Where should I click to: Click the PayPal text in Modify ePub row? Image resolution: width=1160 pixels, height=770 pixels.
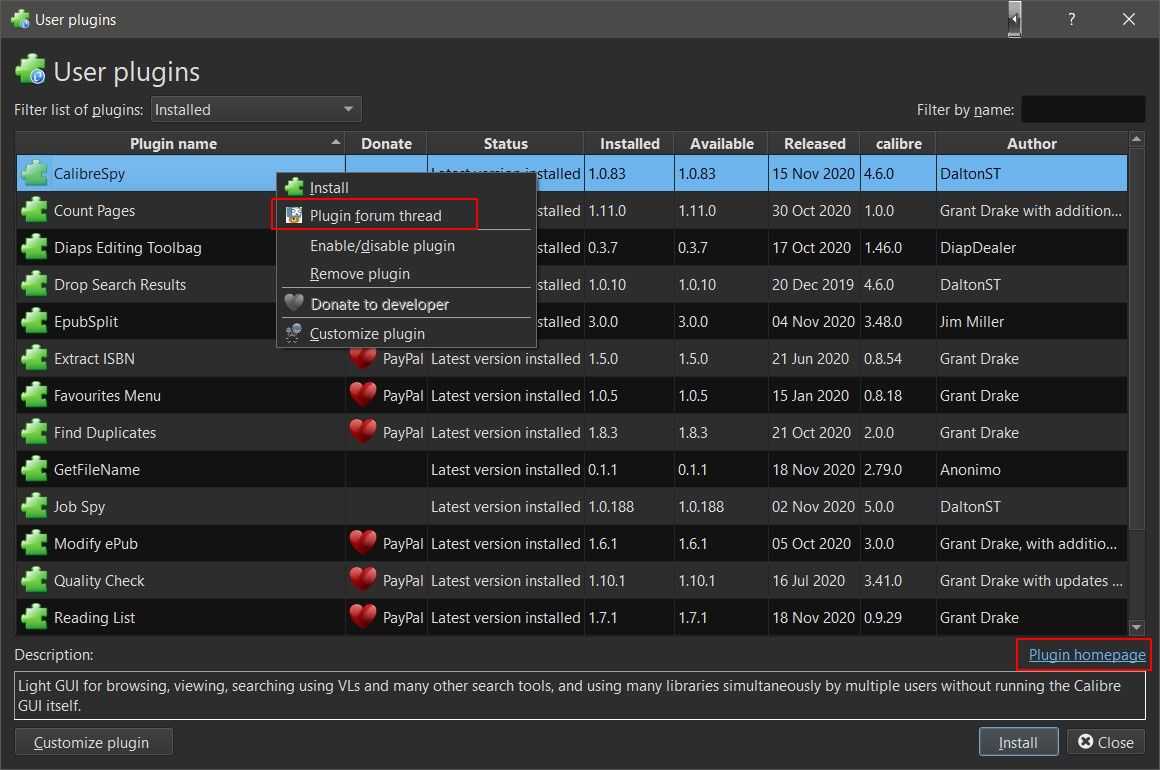402,544
